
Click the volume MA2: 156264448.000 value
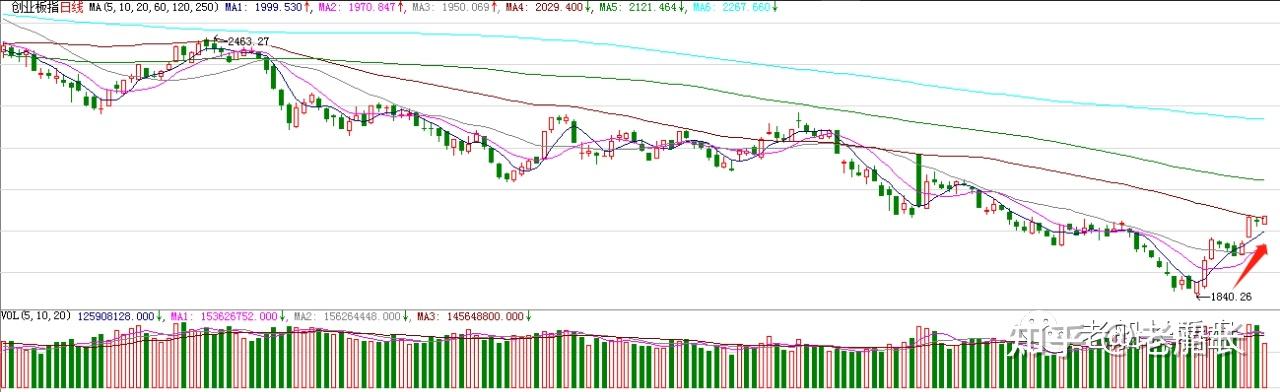348,316
